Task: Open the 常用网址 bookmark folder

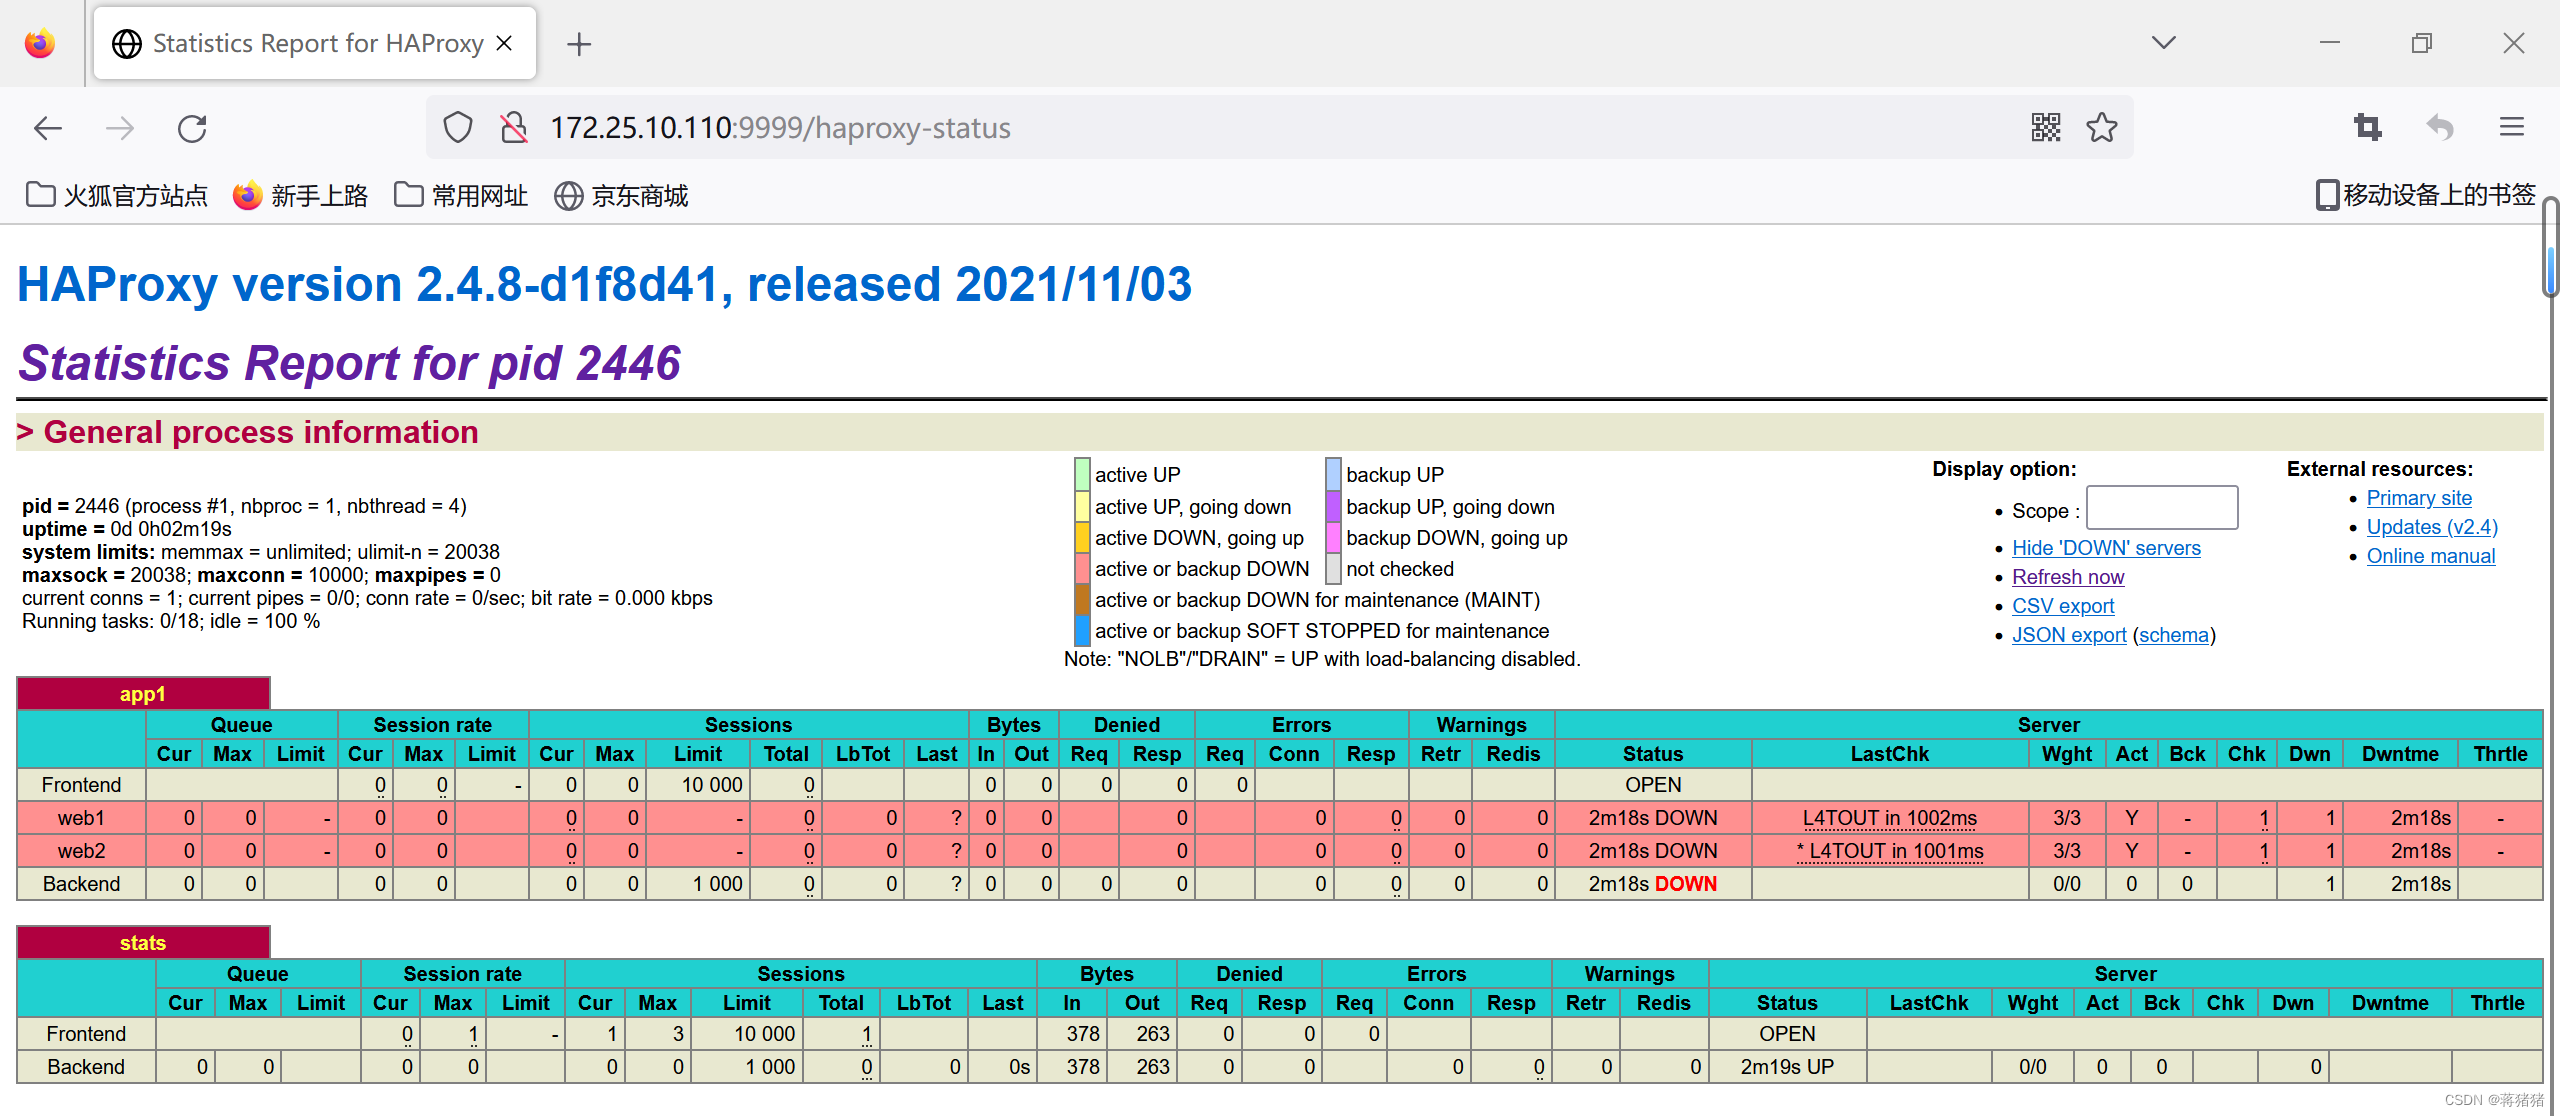Action: pyautogui.click(x=461, y=195)
